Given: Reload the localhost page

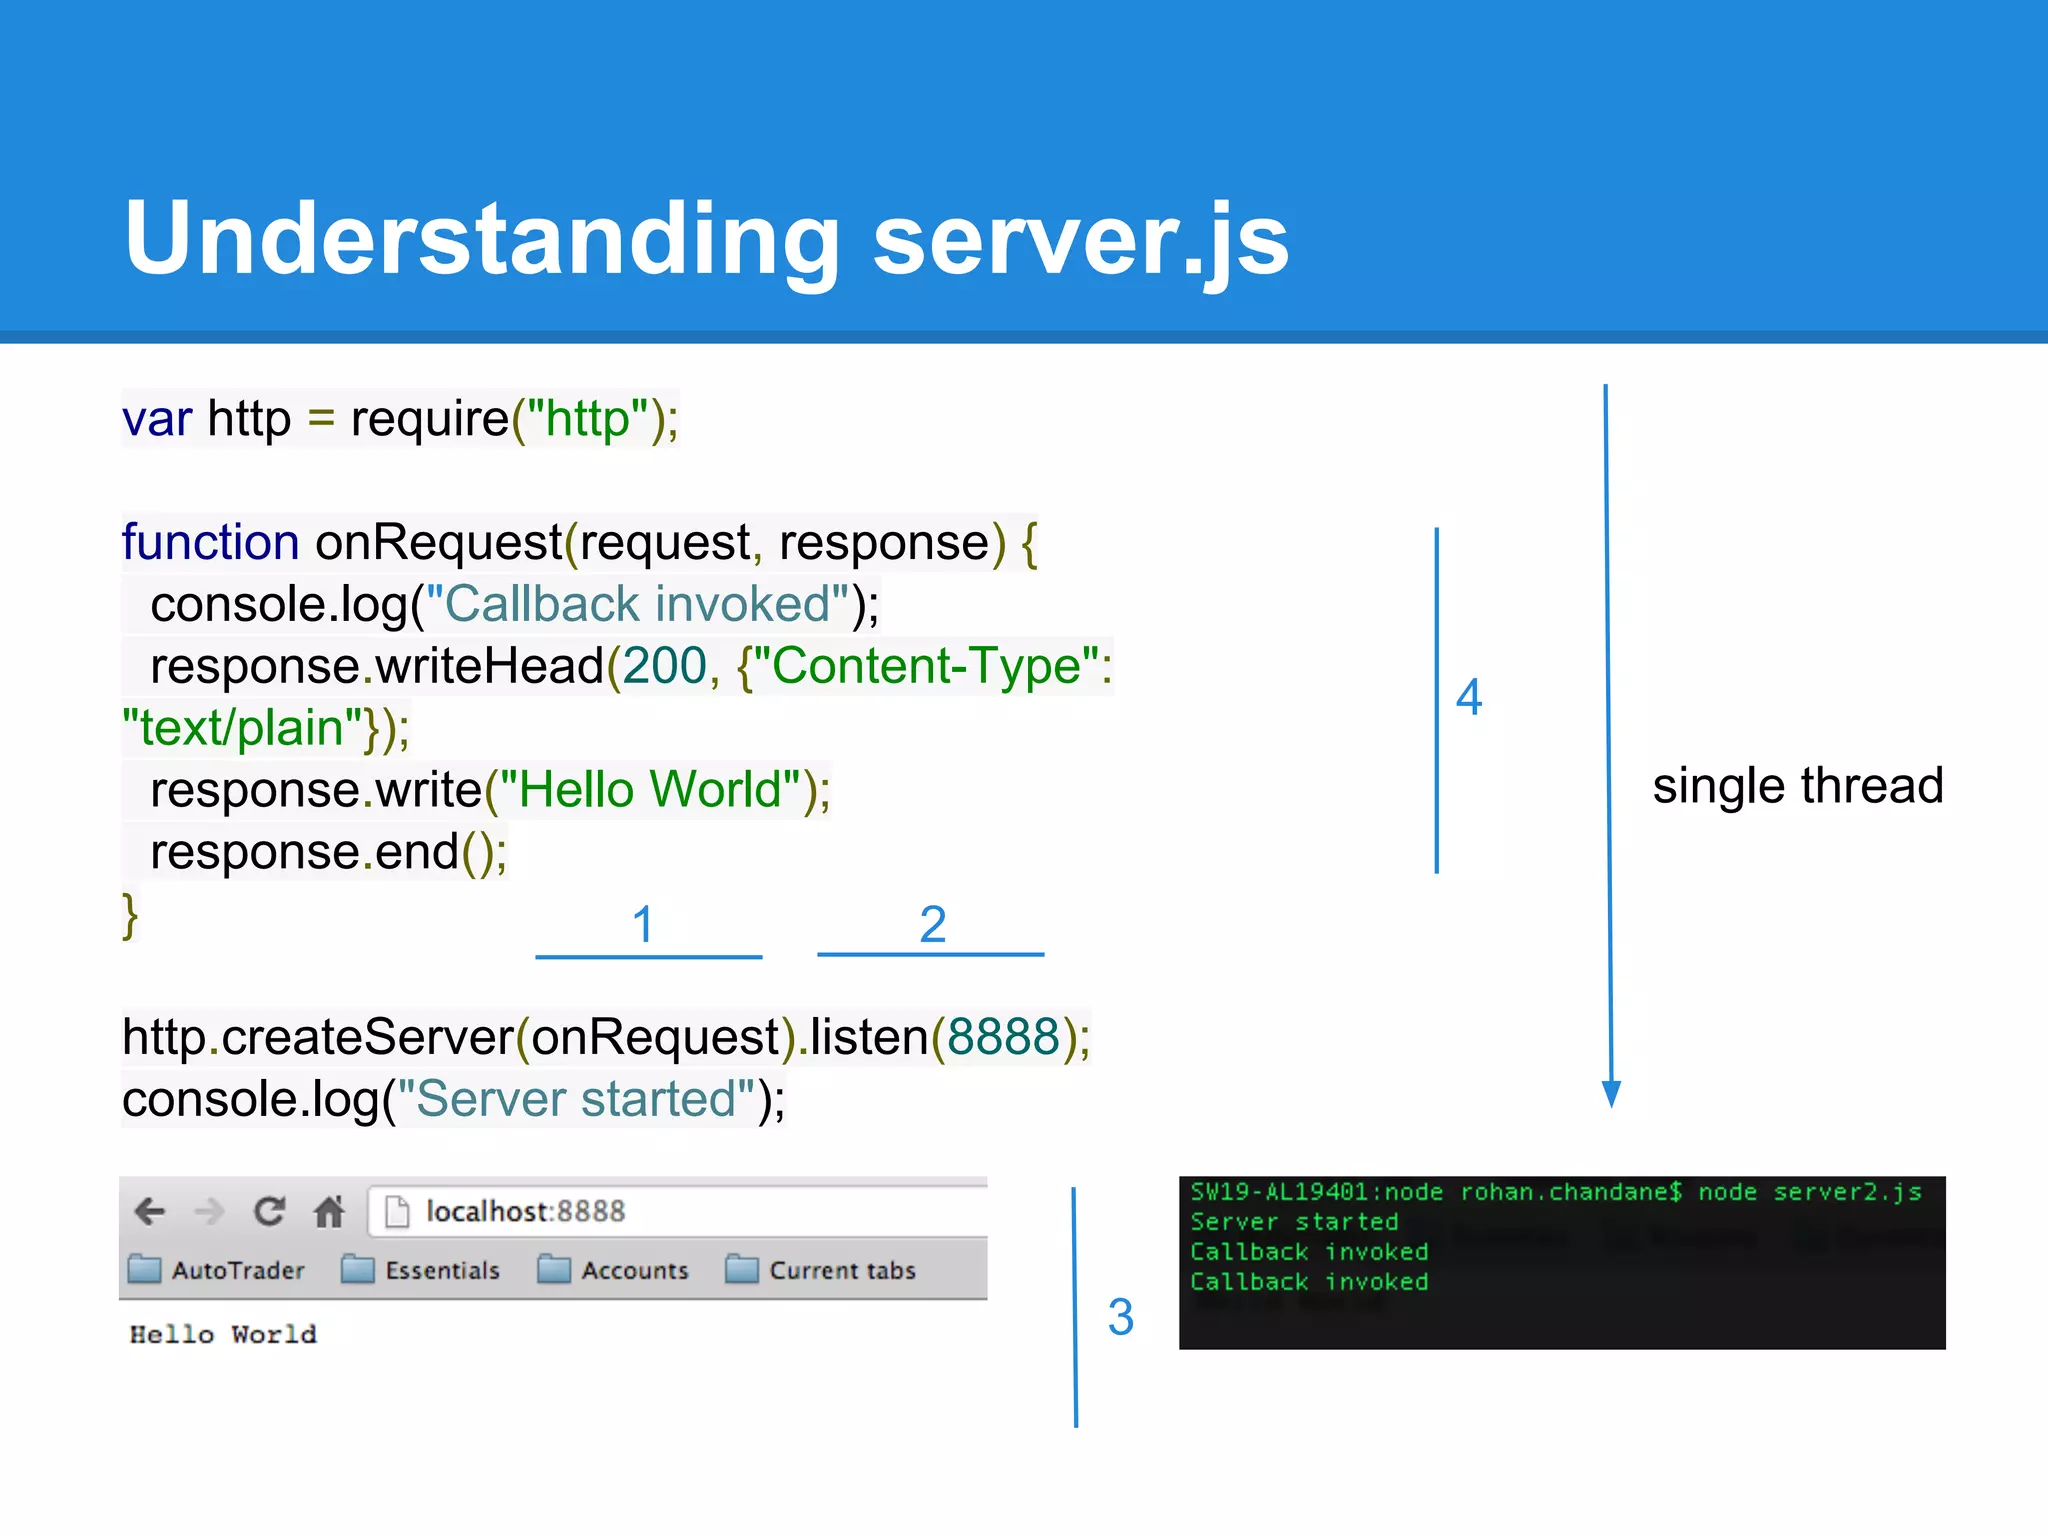Looking at the screenshot, I should (269, 1212).
